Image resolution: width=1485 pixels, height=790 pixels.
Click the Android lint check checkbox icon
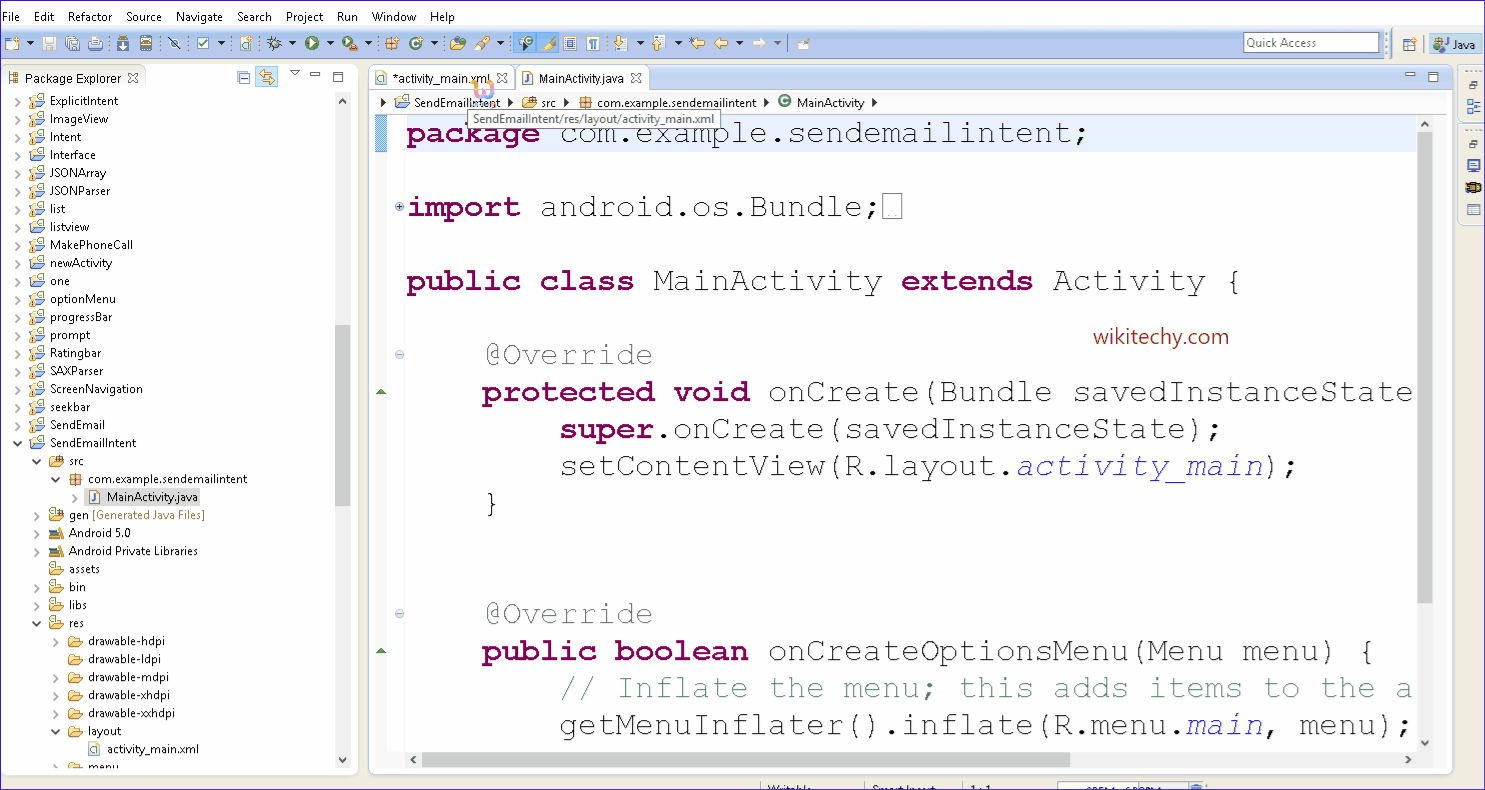pos(203,43)
